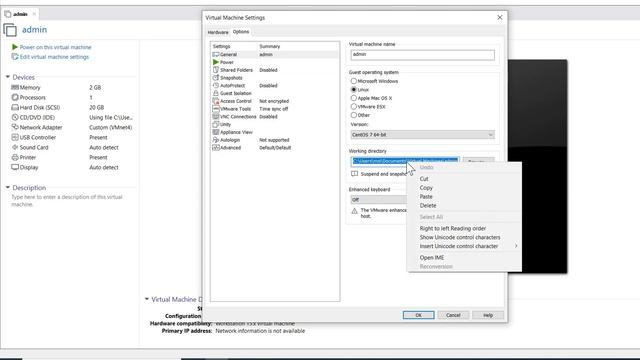This screenshot has height=360, width=640.
Task: Click the 'Time sync off' summary text
Action: click(x=273, y=109)
